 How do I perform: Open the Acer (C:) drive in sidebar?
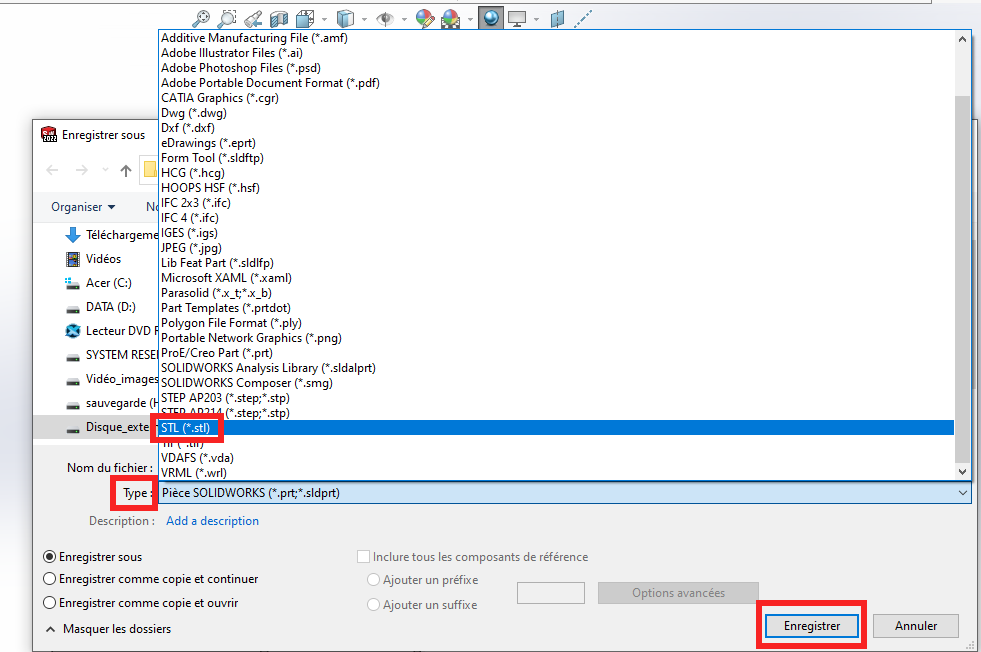pos(108,283)
